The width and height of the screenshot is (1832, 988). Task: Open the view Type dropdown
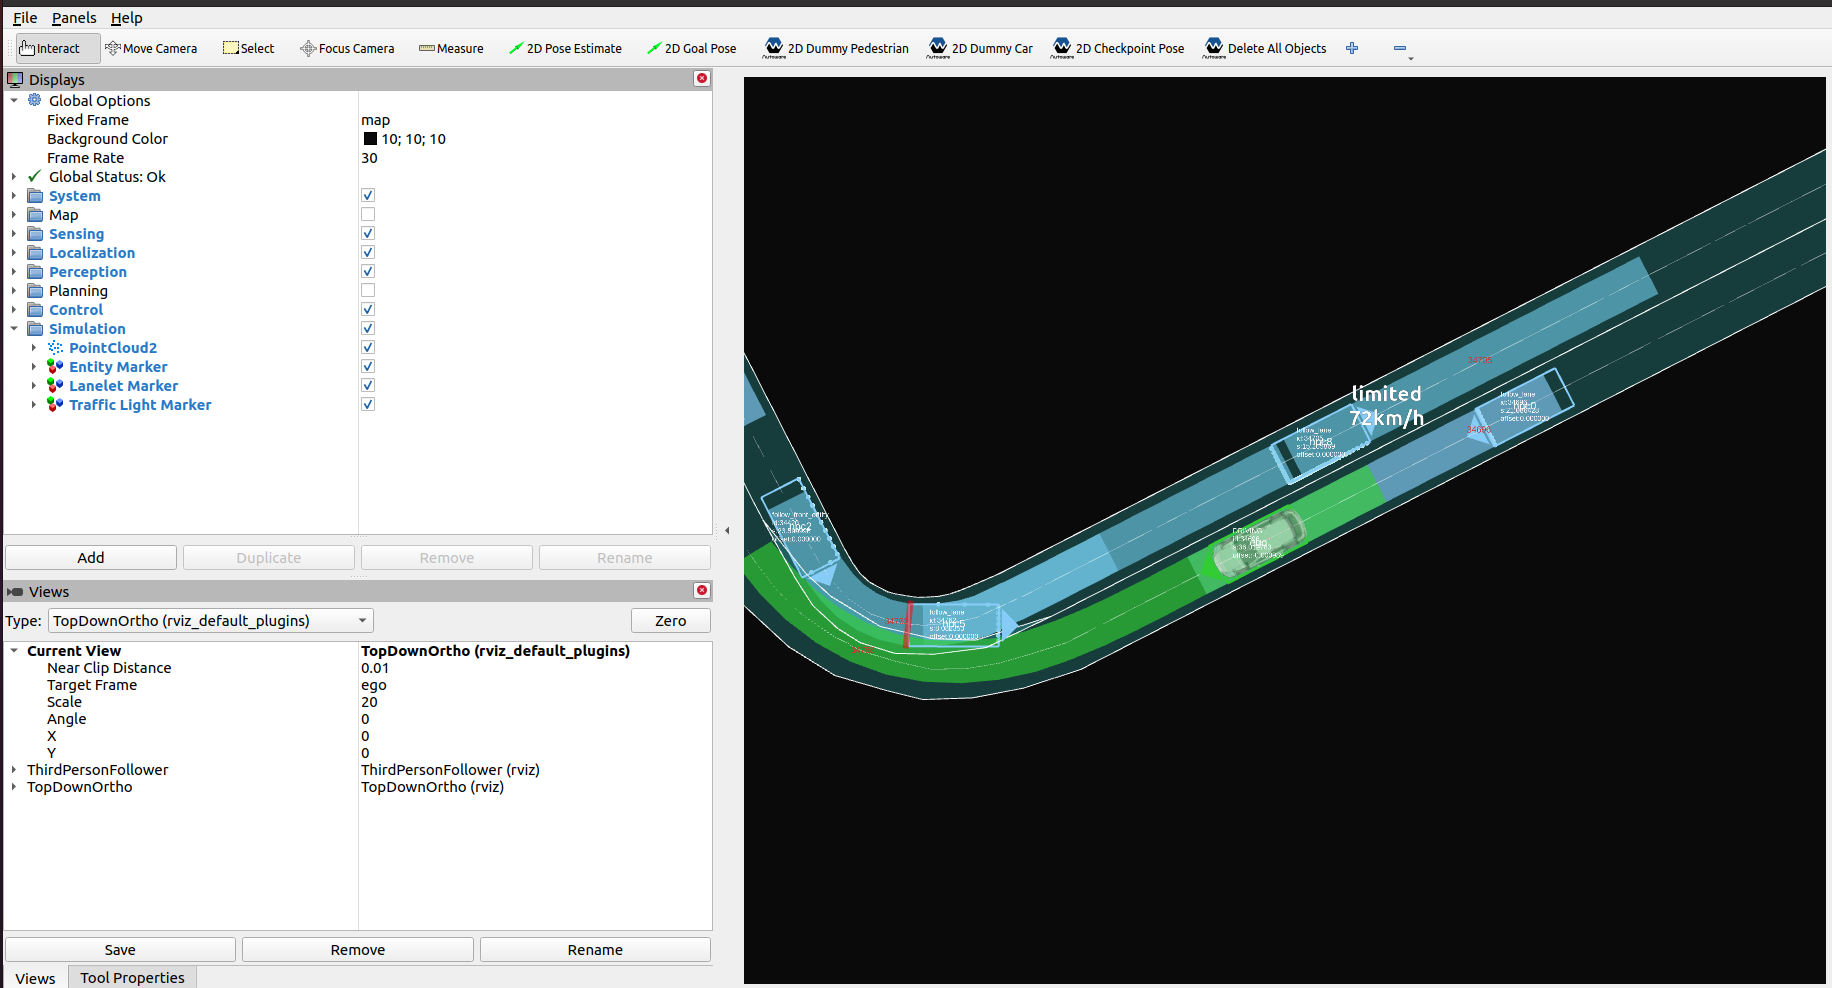tap(210, 621)
